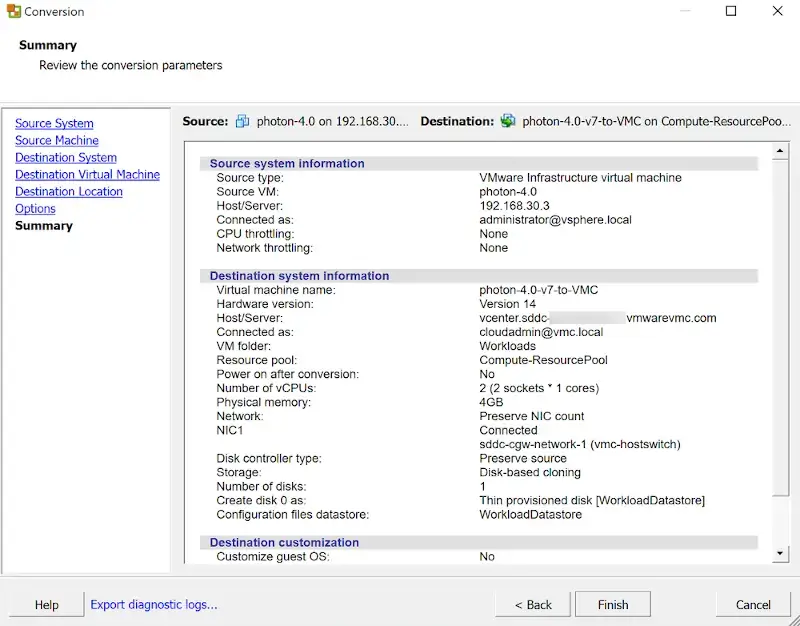
Task: Click Finish to start conversion
Action: [613, 605]
